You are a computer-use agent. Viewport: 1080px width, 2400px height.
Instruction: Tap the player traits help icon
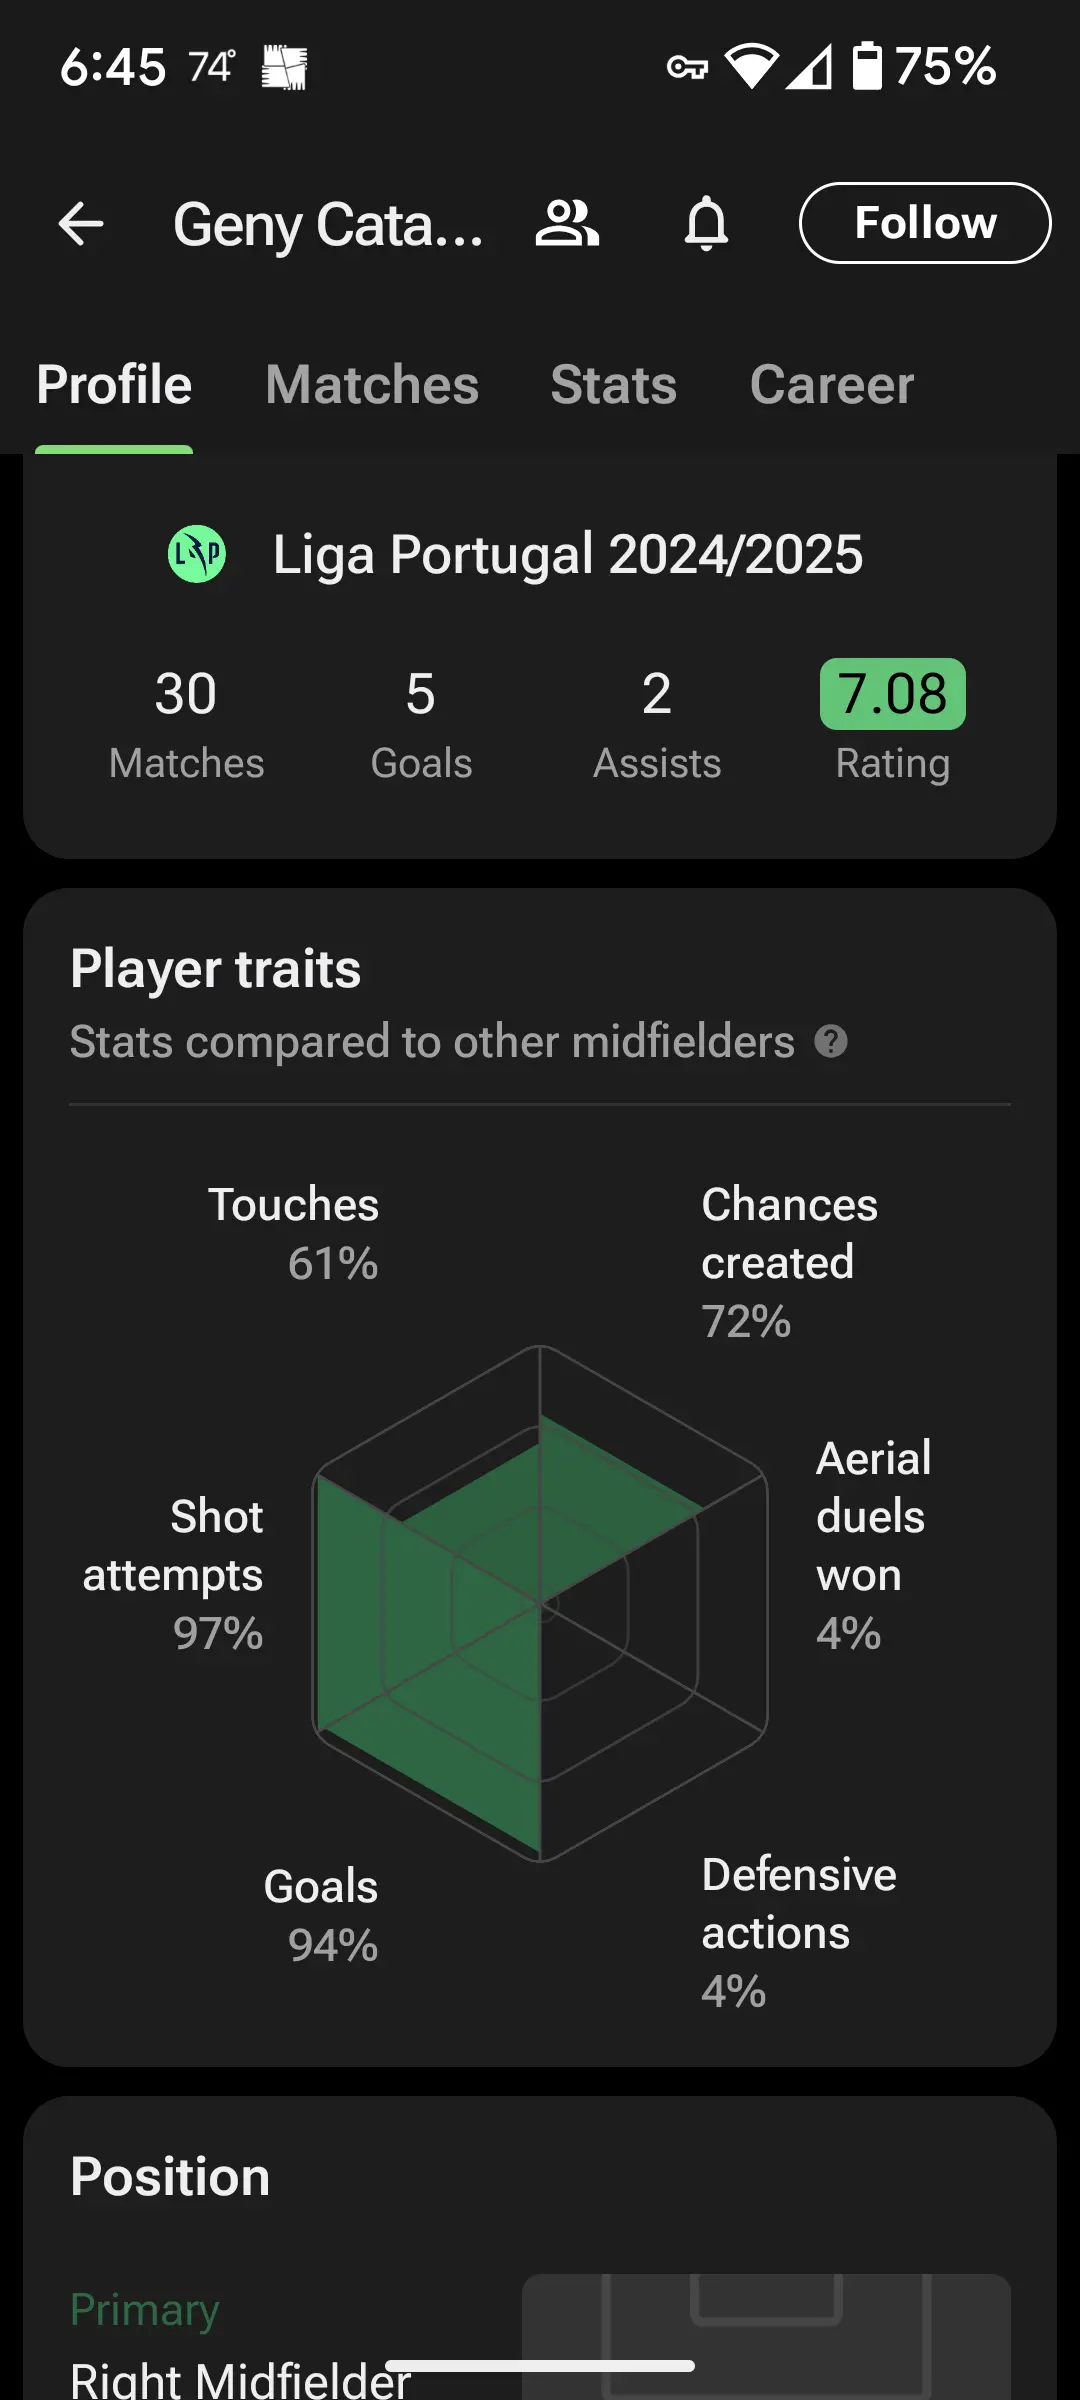click(x=831, y=1042)
